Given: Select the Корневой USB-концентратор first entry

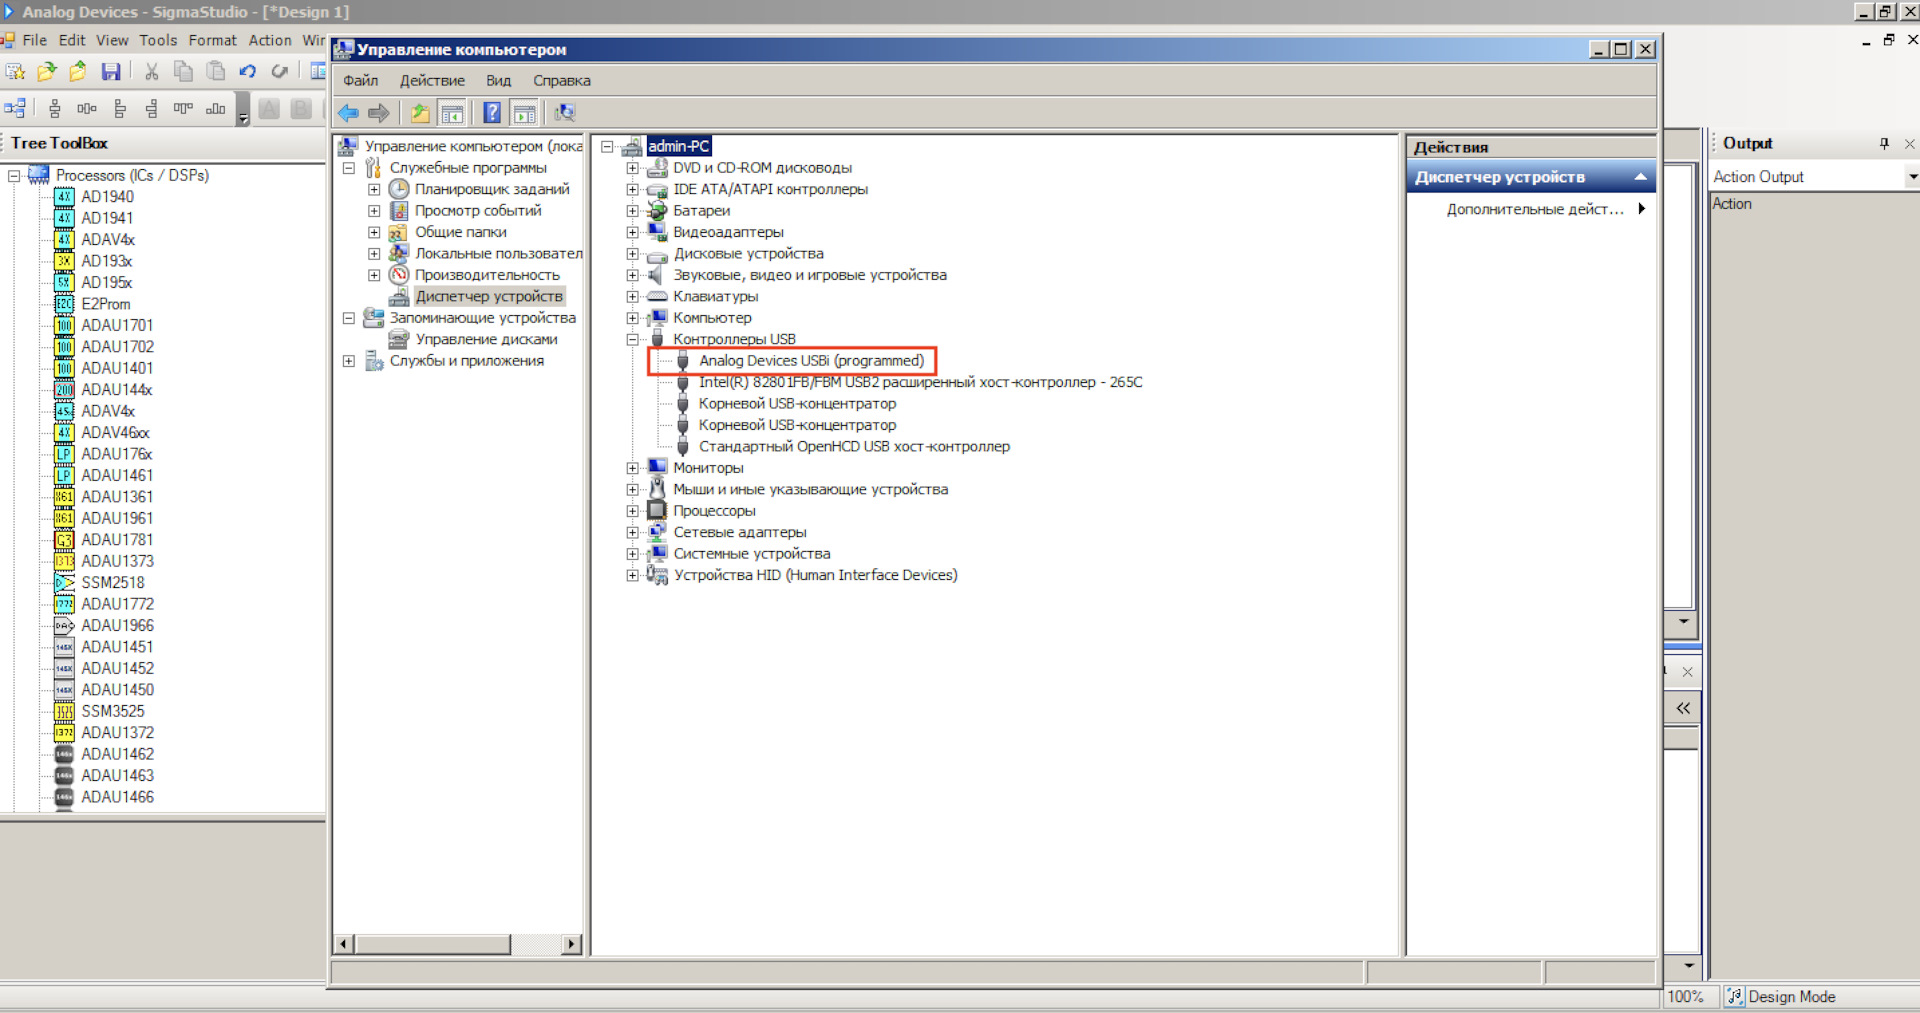Looking at the screenshot, I should pyautogui.click(x=797, y=404).
